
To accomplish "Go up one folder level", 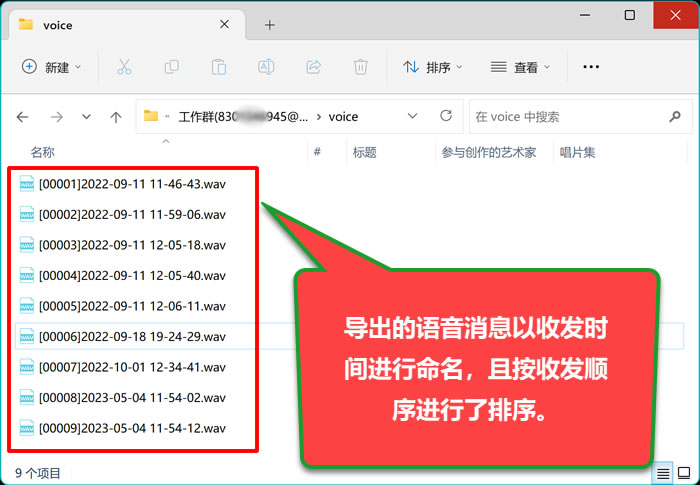I will 116,117.
